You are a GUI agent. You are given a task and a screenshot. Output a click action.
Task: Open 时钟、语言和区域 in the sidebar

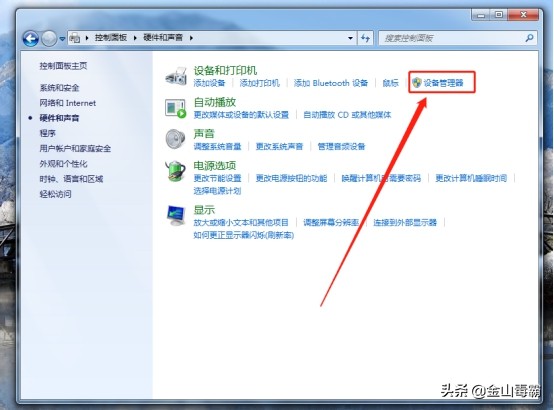pos(71,178)
